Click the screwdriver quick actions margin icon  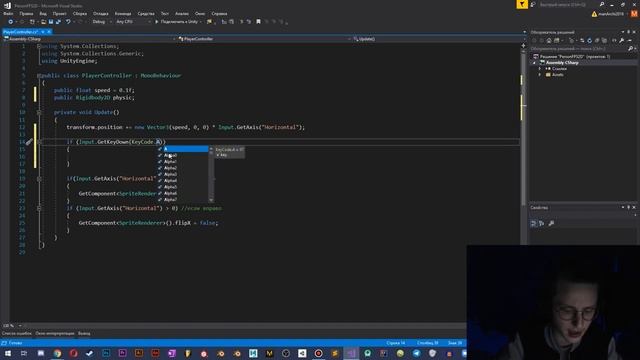coord(29,142)
